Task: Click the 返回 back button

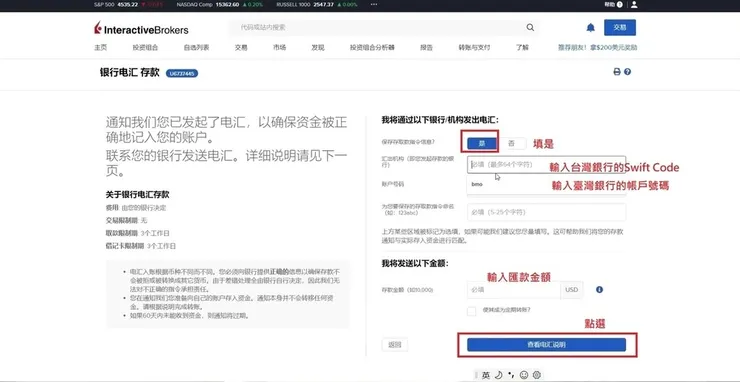Action: [x=395, y=345]
